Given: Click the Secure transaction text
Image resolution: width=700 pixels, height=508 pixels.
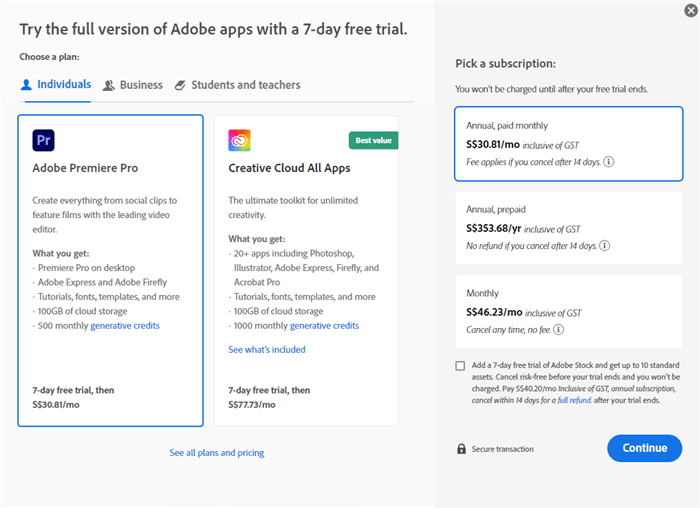Looking at the screenshot, I should (x=503, y=449).
